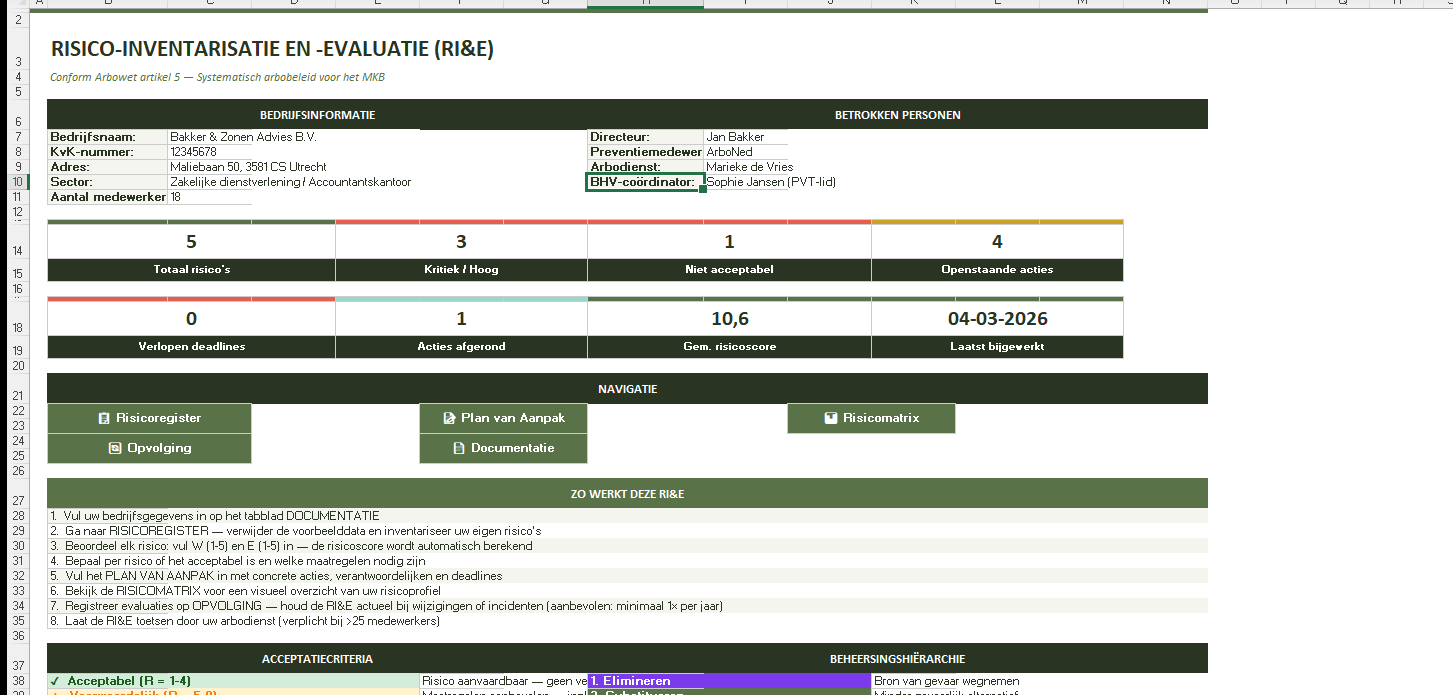The height and width of the screenshot is (695, 1453).
Task: Click the Sector value 'Zakelijke dienstverlening' cell
Action: pos(290,182)
